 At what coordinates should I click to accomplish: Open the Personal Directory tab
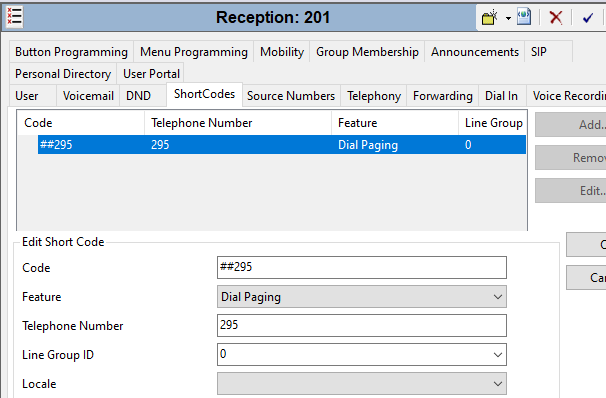(x=63, y=74)
